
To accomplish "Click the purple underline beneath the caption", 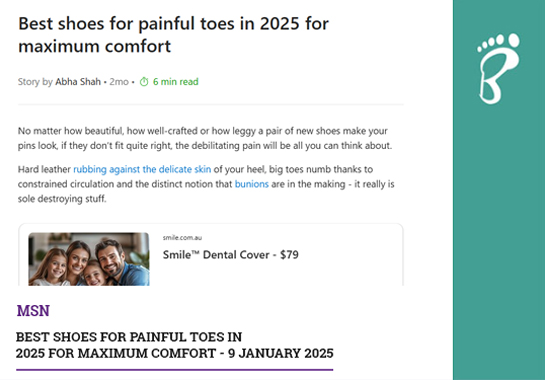I will tap(174, 370).
